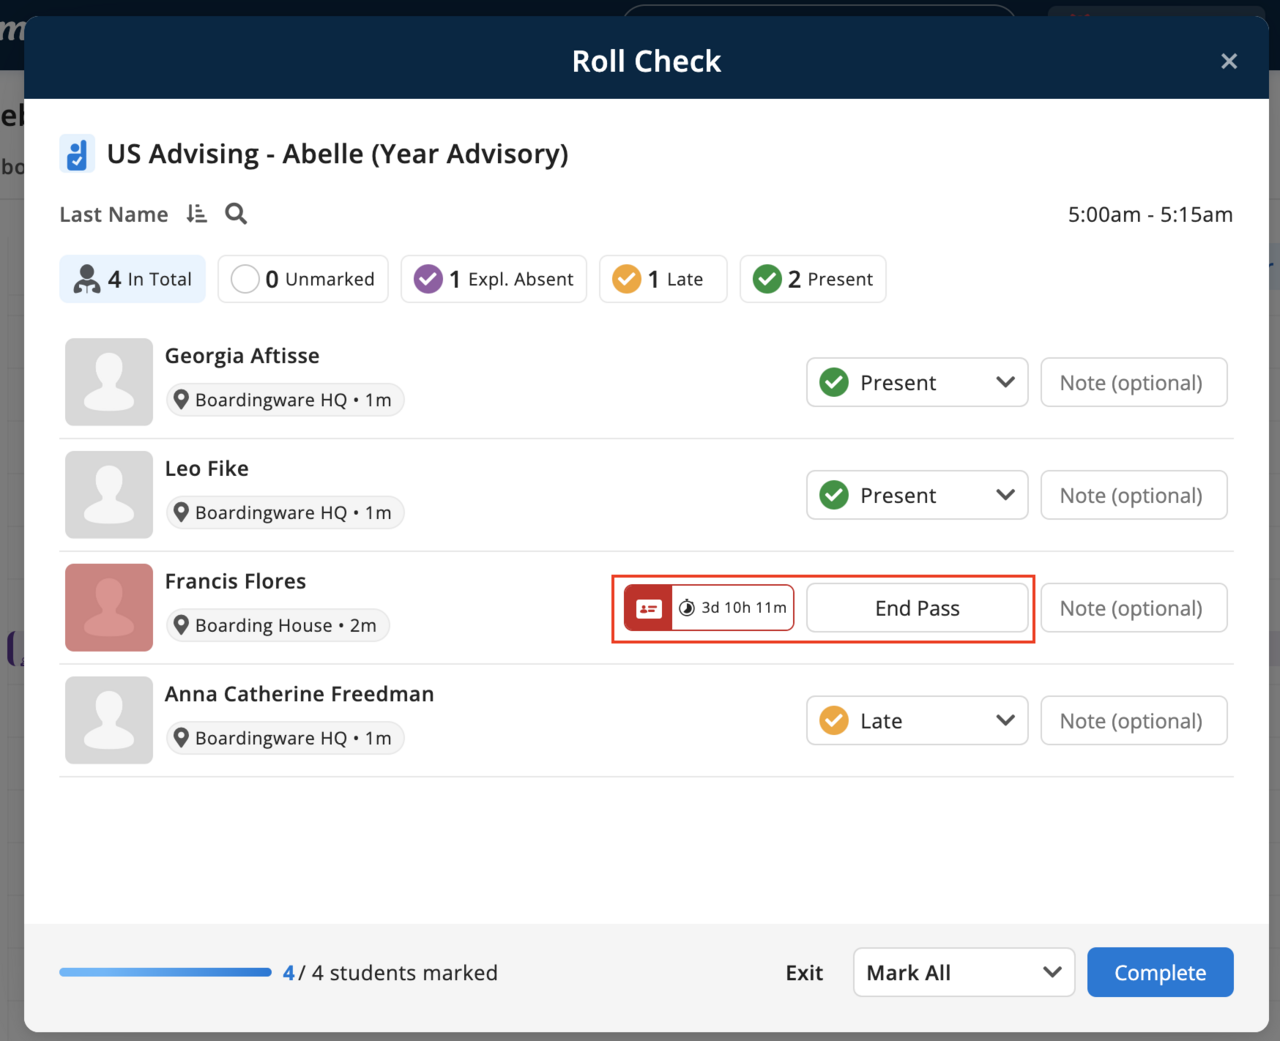This screenshot has width=1280, height=1041.
Task: Click the students marked progress bar
Action: [165, 972]
